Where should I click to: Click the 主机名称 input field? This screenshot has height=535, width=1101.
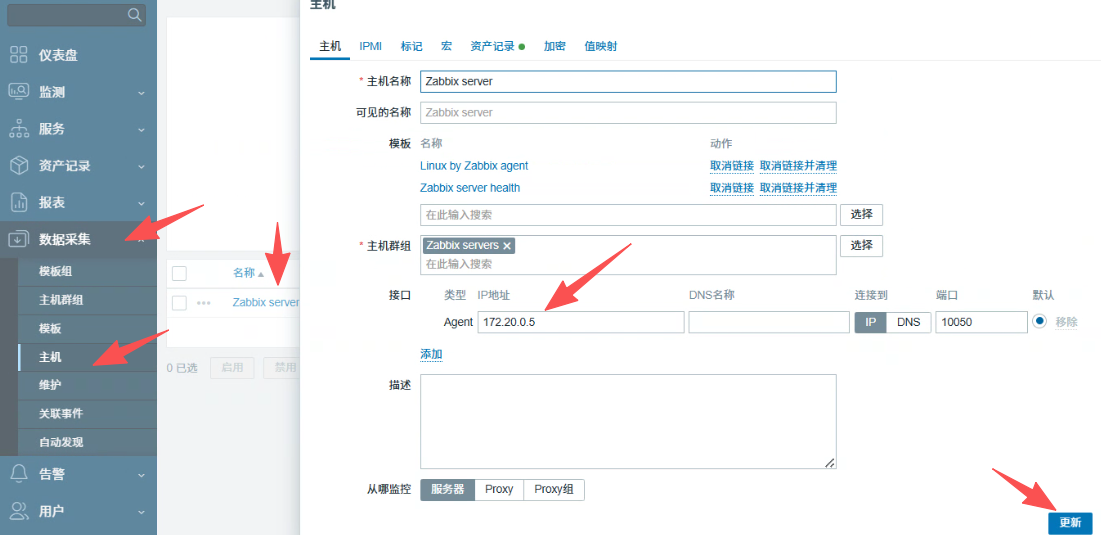tap(628, 81)
